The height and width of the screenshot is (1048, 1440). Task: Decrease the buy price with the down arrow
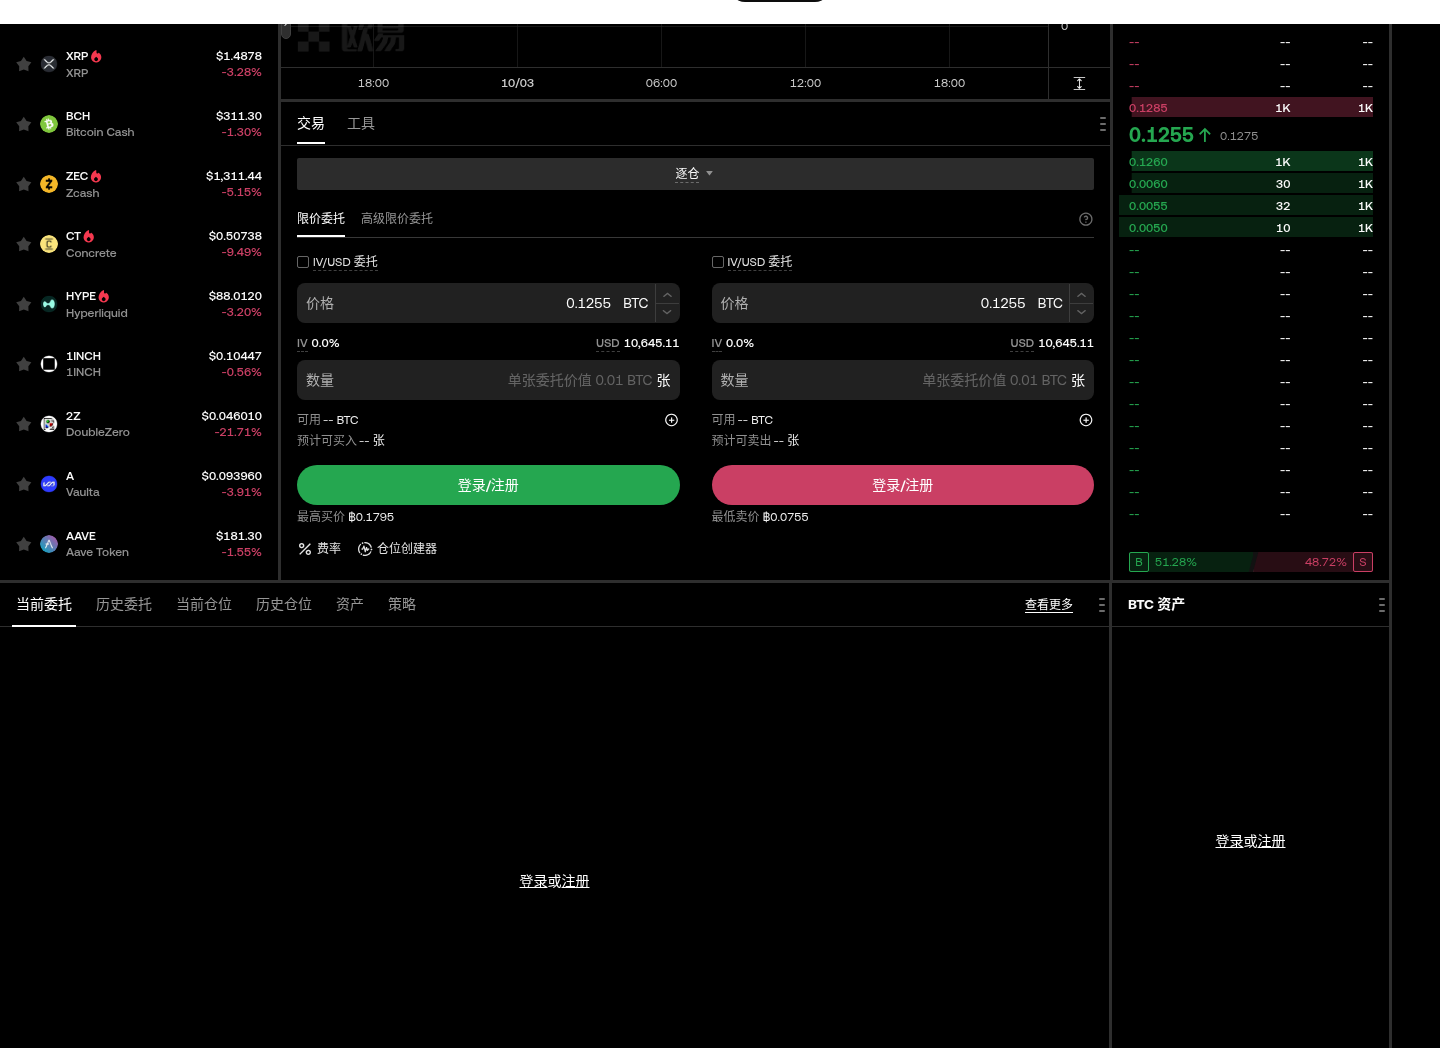[667, 313]
